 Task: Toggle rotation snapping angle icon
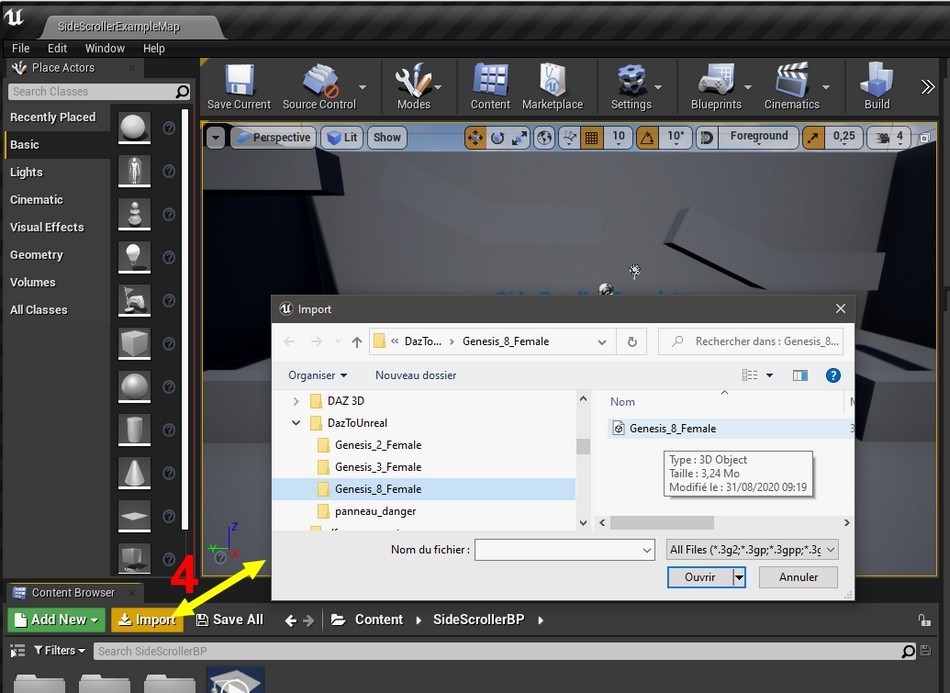pyautogui.click(x=647, y=138)
